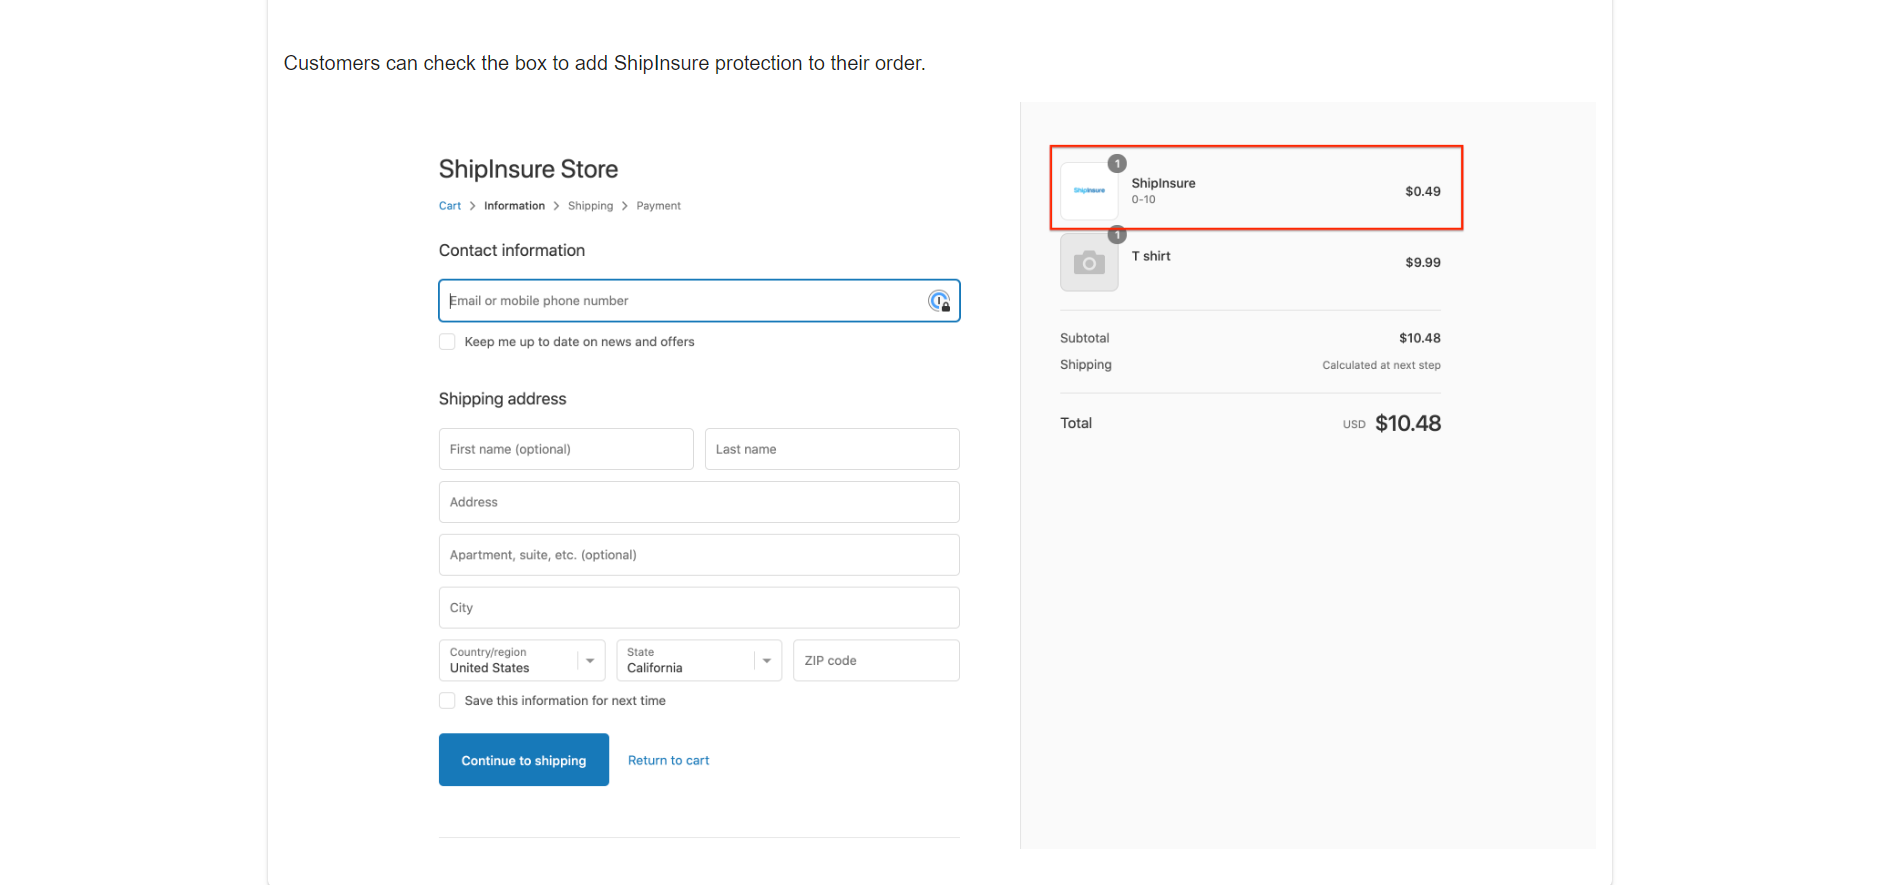1887x885 pixels.
Task: Click the Apartment, suite, etc. field
Action: click(x=699, y=555)
